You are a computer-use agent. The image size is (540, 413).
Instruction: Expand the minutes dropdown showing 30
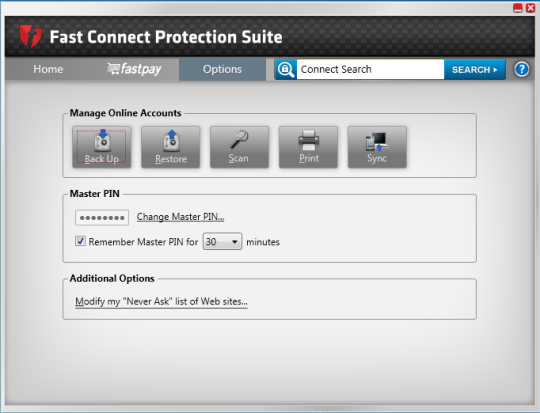(x=222, y=241)
